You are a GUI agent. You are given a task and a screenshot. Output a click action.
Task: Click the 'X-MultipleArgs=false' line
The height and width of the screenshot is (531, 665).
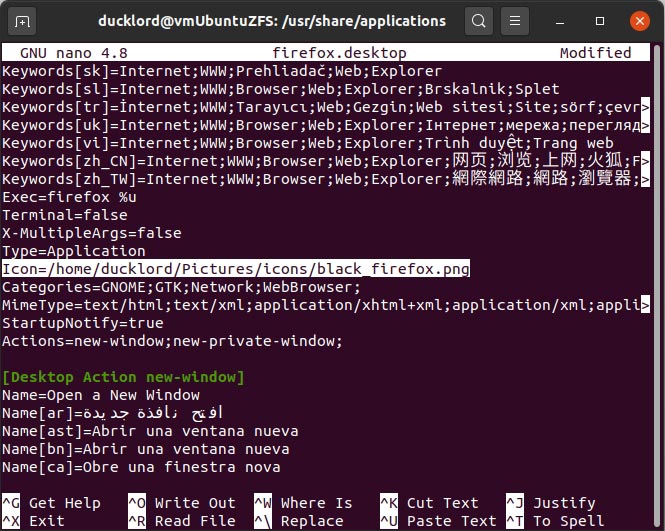pyautogui.click(x=92, y=233)
